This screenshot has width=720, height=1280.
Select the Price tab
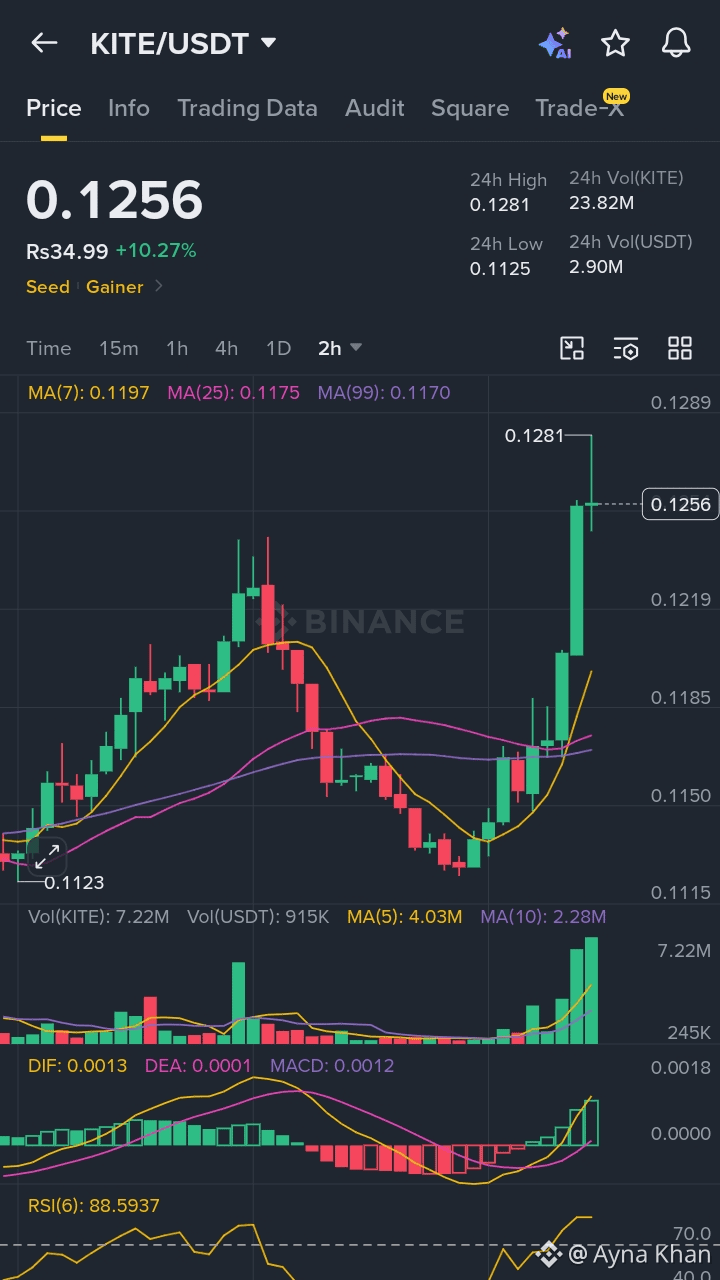coord(54,108)
